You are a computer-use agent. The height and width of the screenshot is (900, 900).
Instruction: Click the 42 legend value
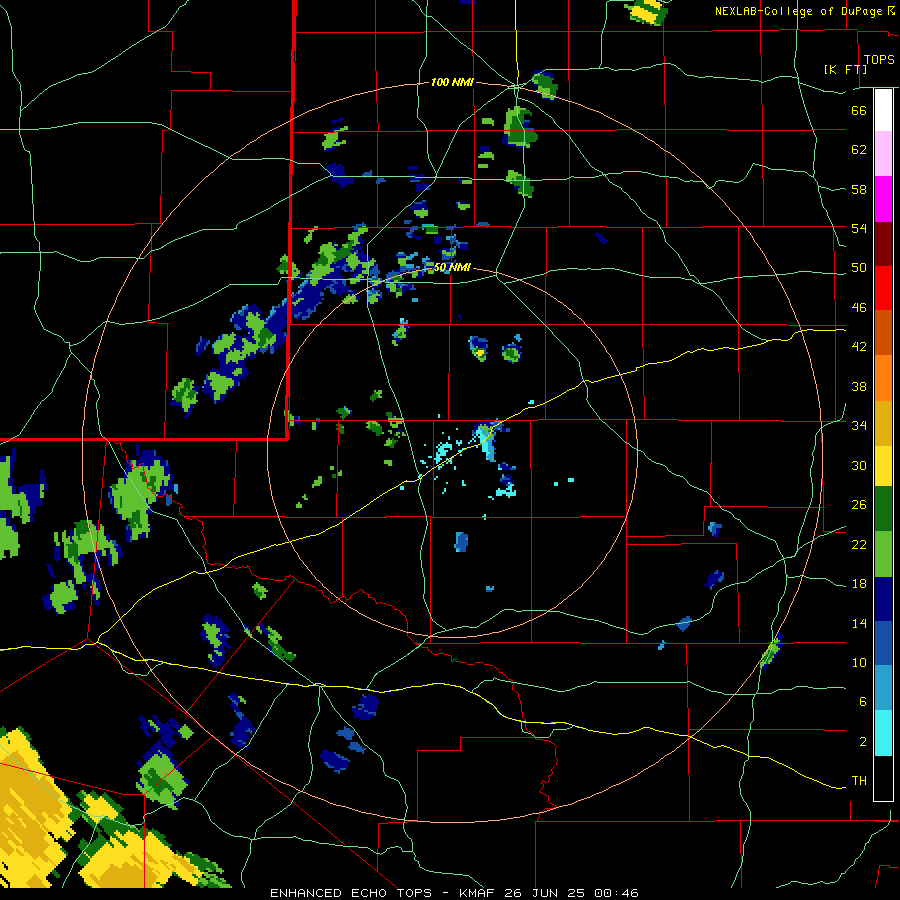pos(859,347)
